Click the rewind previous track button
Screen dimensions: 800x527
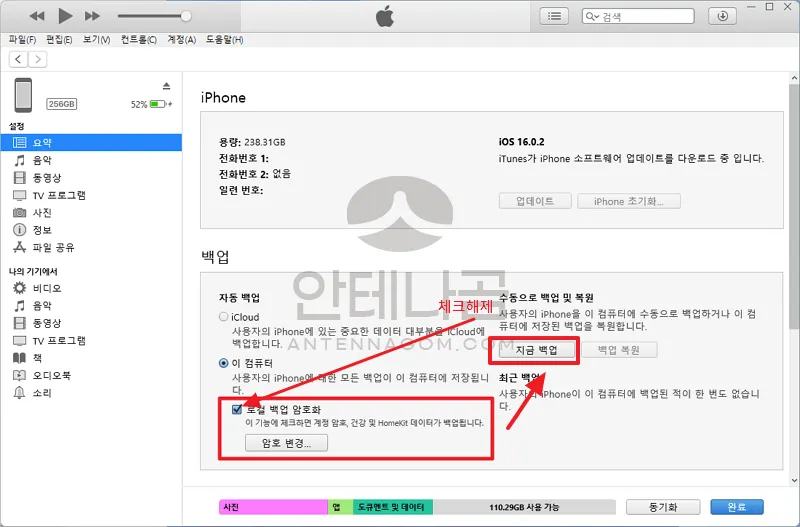coord(37,16)
